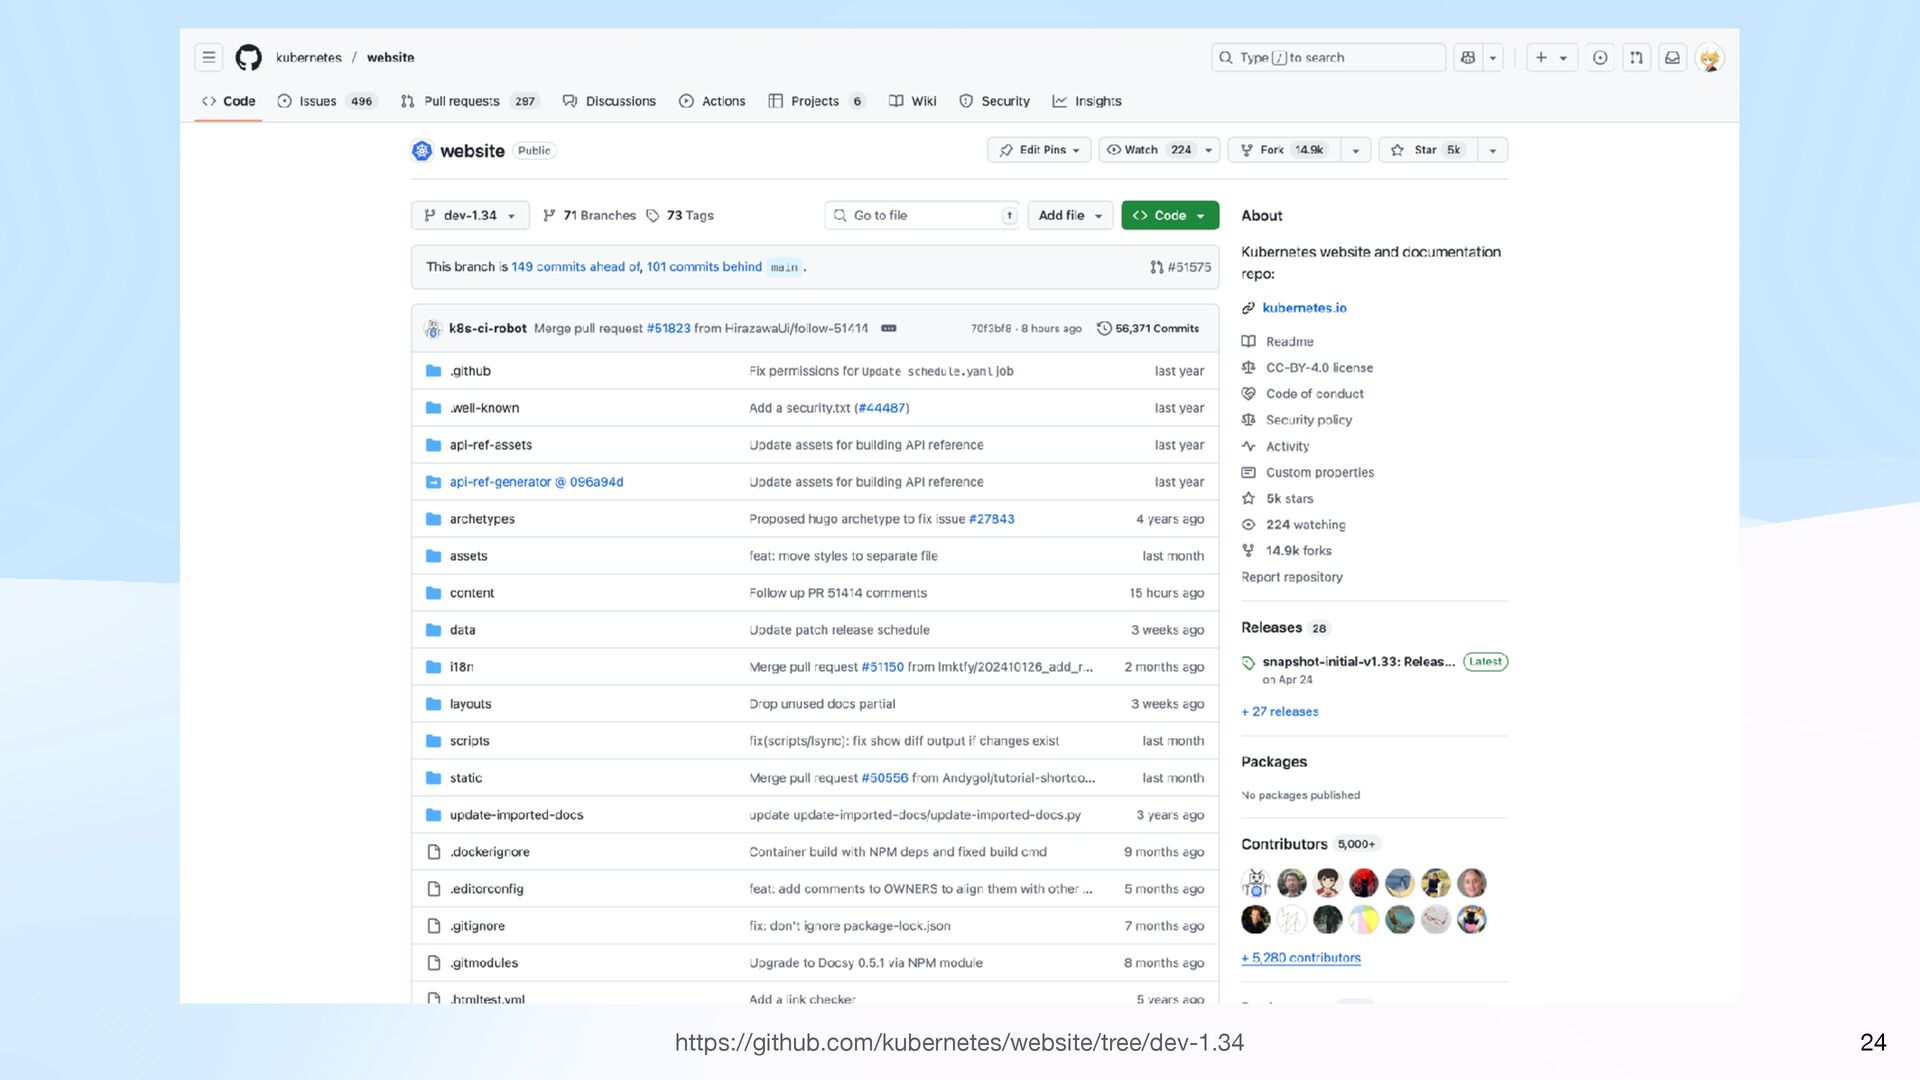Switch to the Wiki tab
Viewport: 1920px width, 1080px height.
913,101
